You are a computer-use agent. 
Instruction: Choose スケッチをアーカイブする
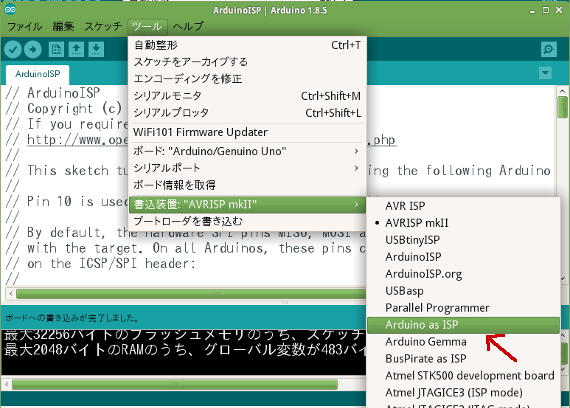point(247,62)
